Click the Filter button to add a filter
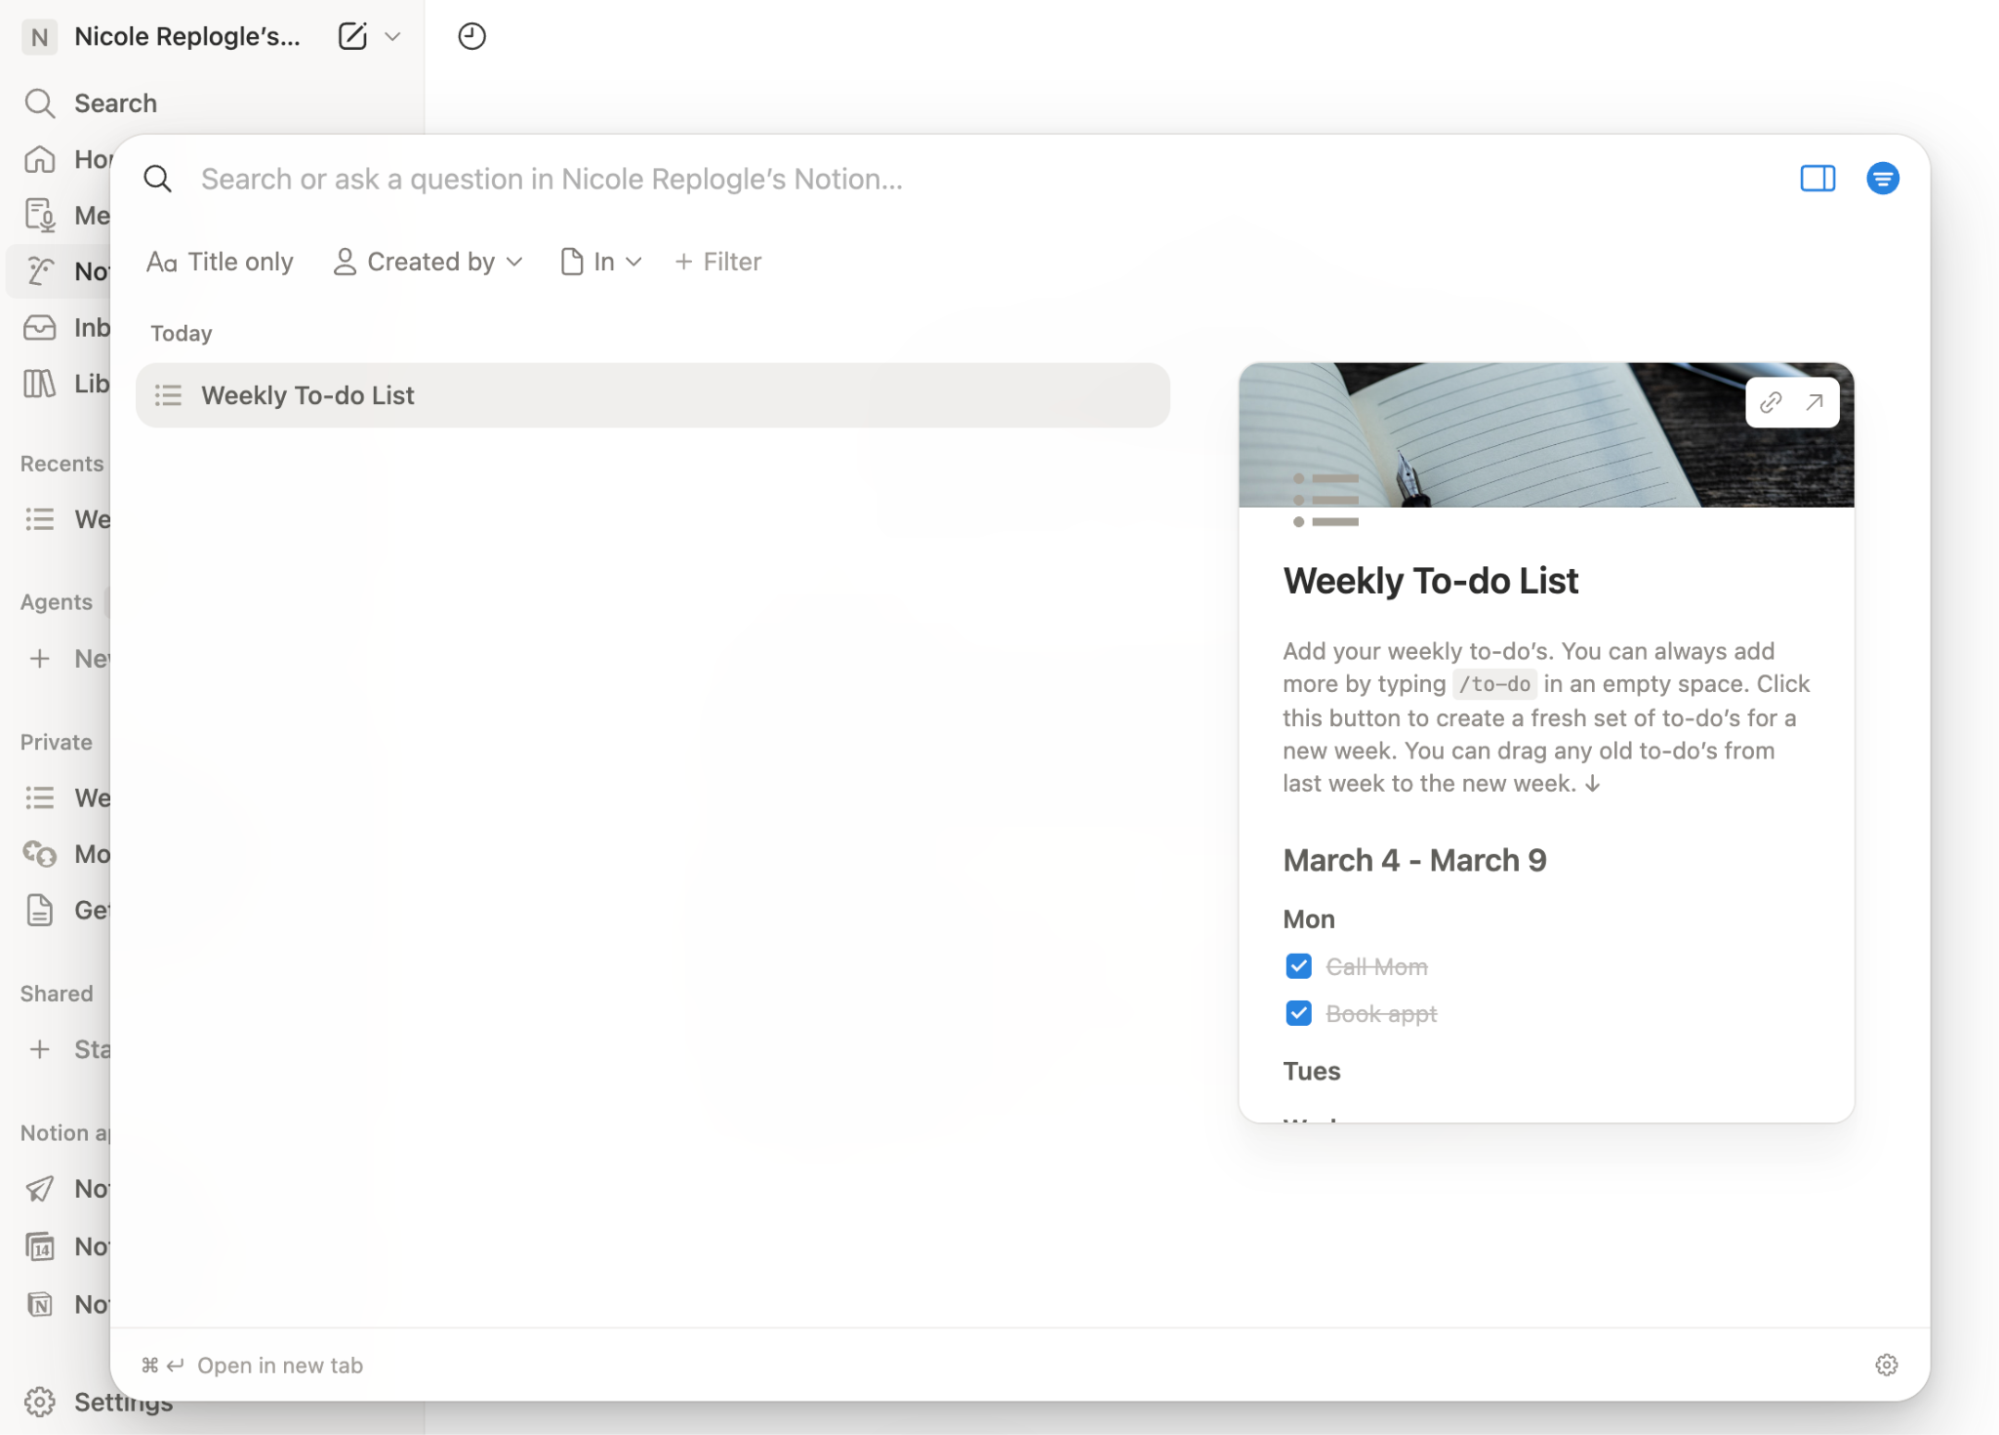 click(x=716, y=261)
